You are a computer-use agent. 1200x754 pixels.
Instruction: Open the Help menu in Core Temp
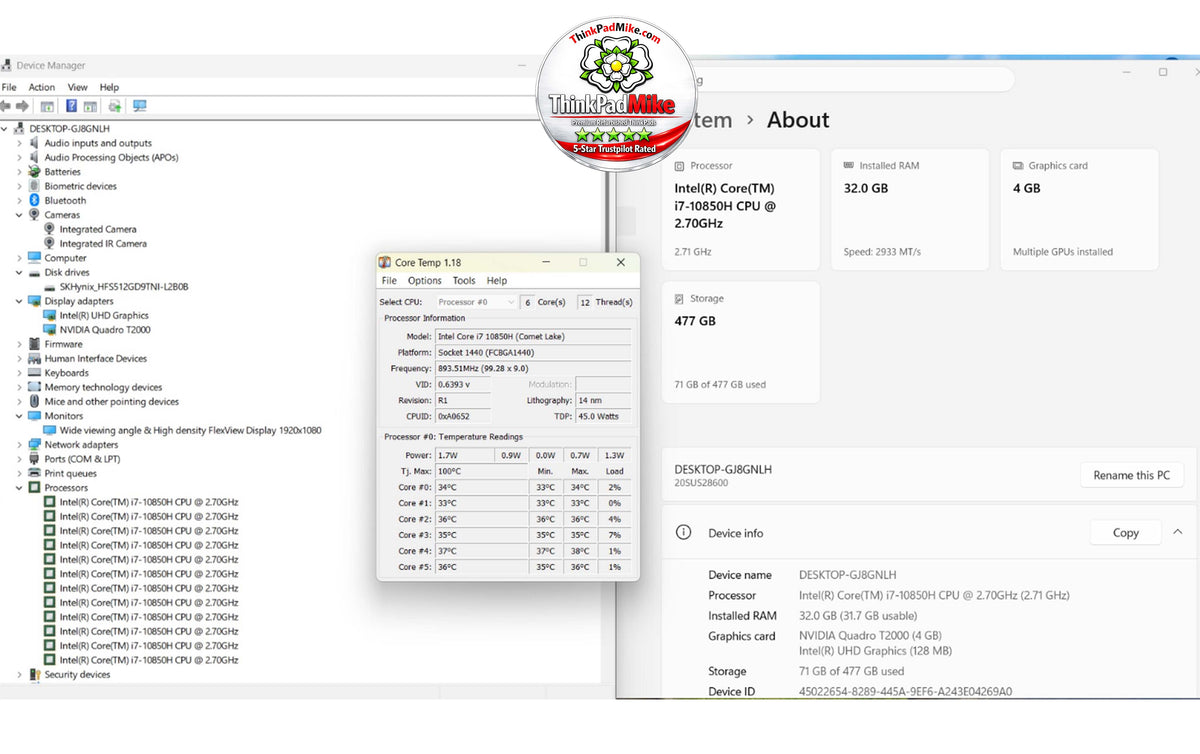click(497, 281)
